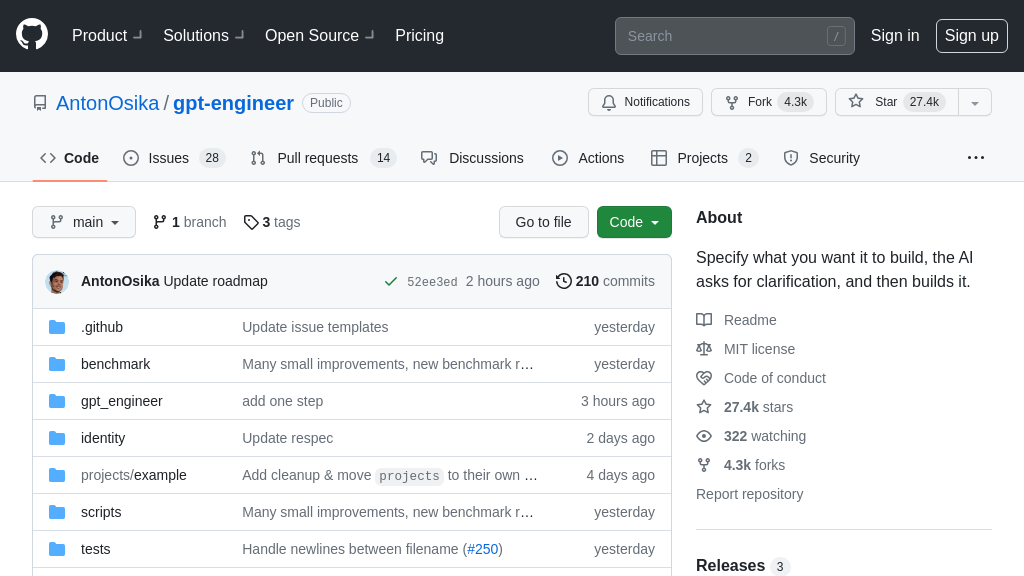Open the Security shield icon
This screenshot has width=1024, height=576.
coord(791,158)
